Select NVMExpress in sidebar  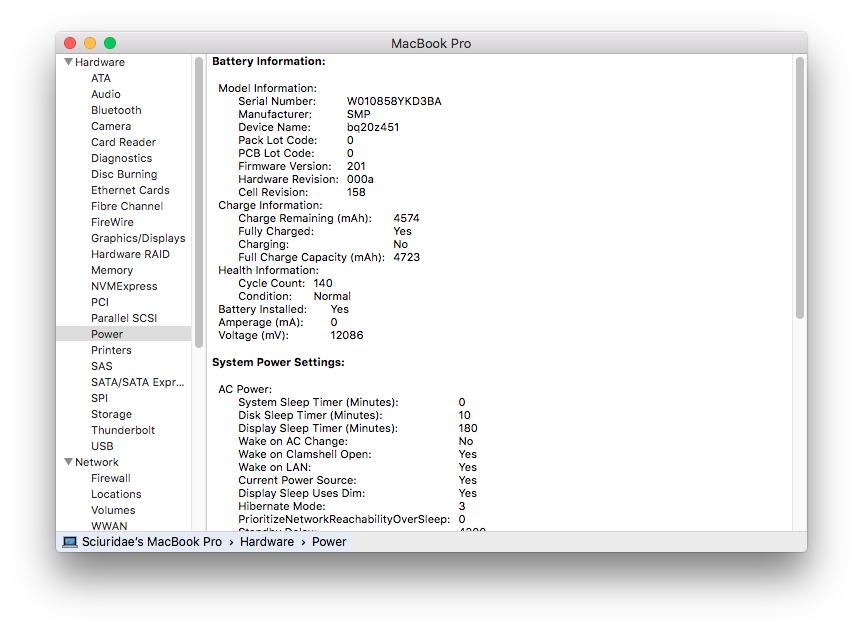tap(124, 286)
